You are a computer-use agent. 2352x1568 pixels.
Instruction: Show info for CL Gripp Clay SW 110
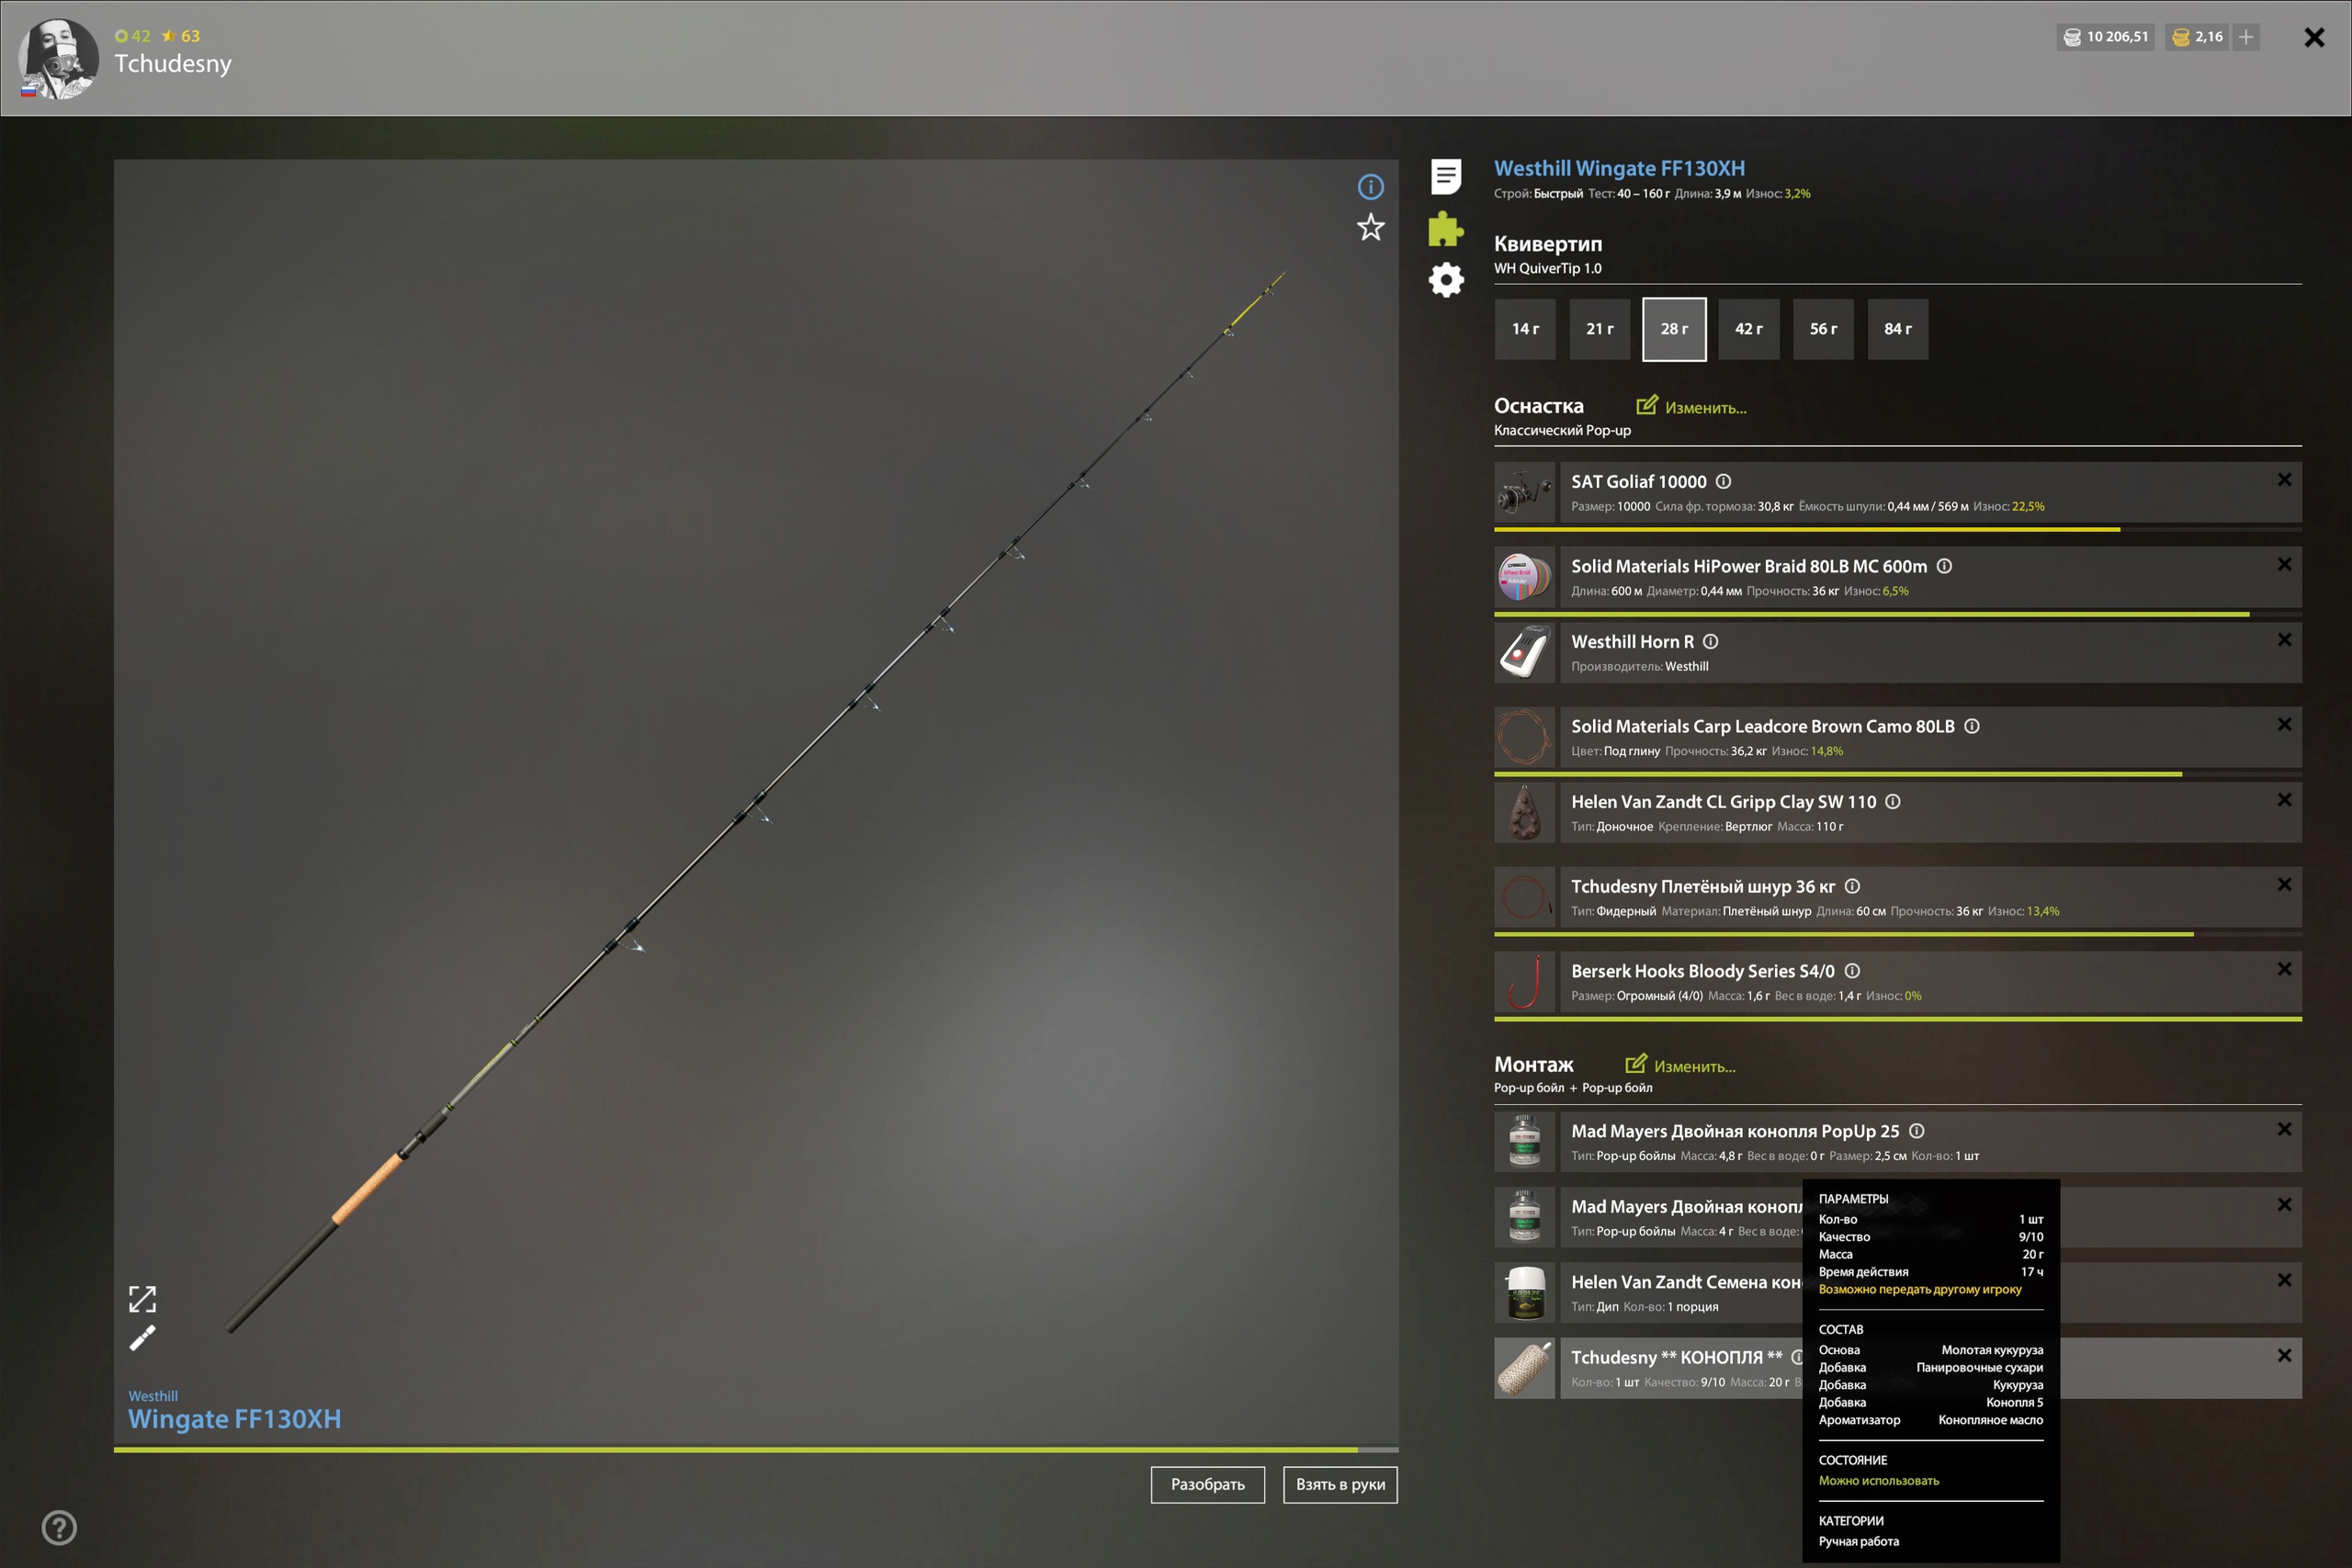pyautogui.click(x=1892, y=801)
